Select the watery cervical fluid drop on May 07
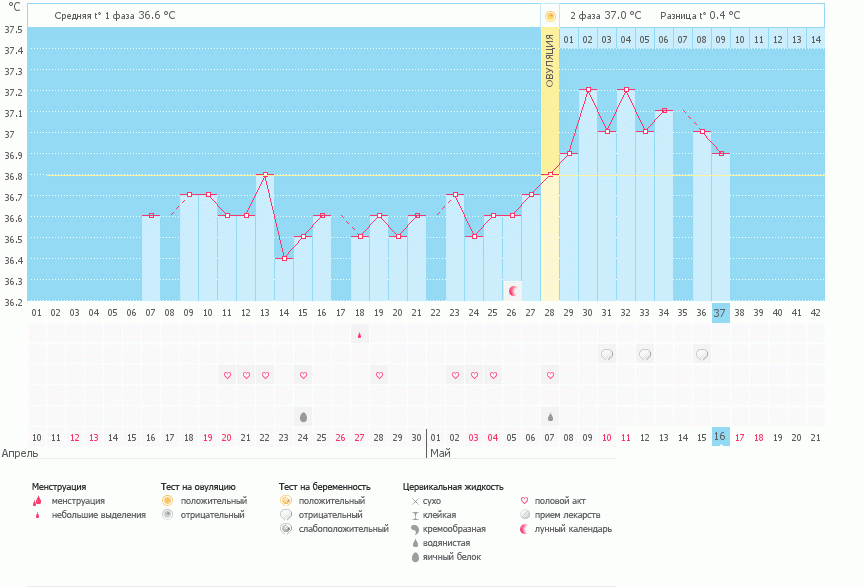863x587 pixels. coord(549,416)
